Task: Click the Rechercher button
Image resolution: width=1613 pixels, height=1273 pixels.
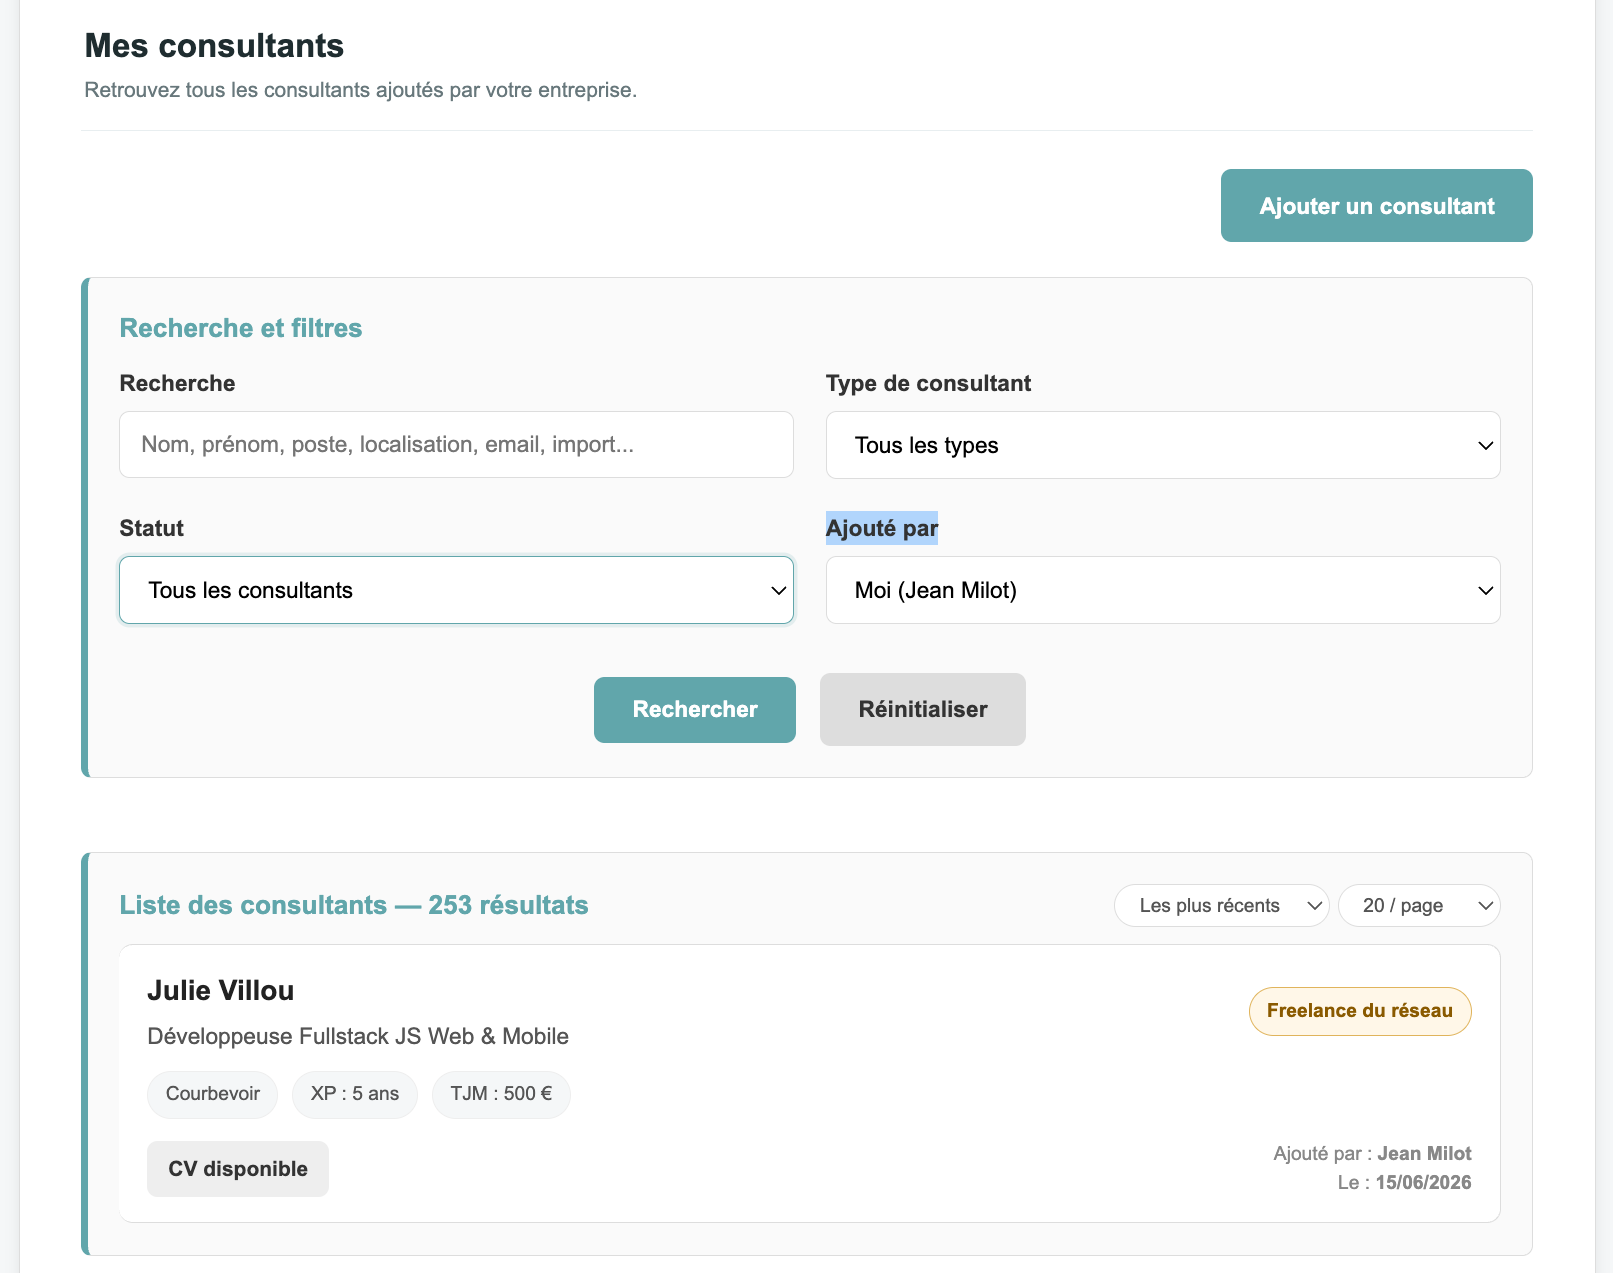Action: pyautogui.click(x=695, y=710)
